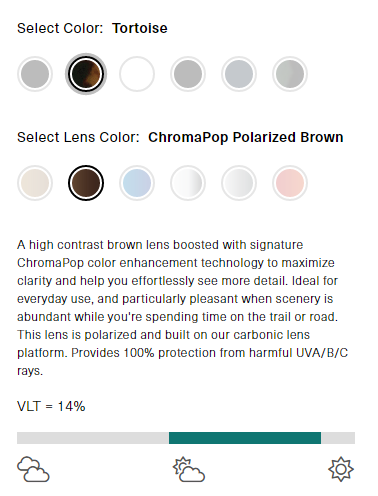Screen dimensions: 378x496
Task: Choose the pink lens color swatch
Action: [290, 183]
